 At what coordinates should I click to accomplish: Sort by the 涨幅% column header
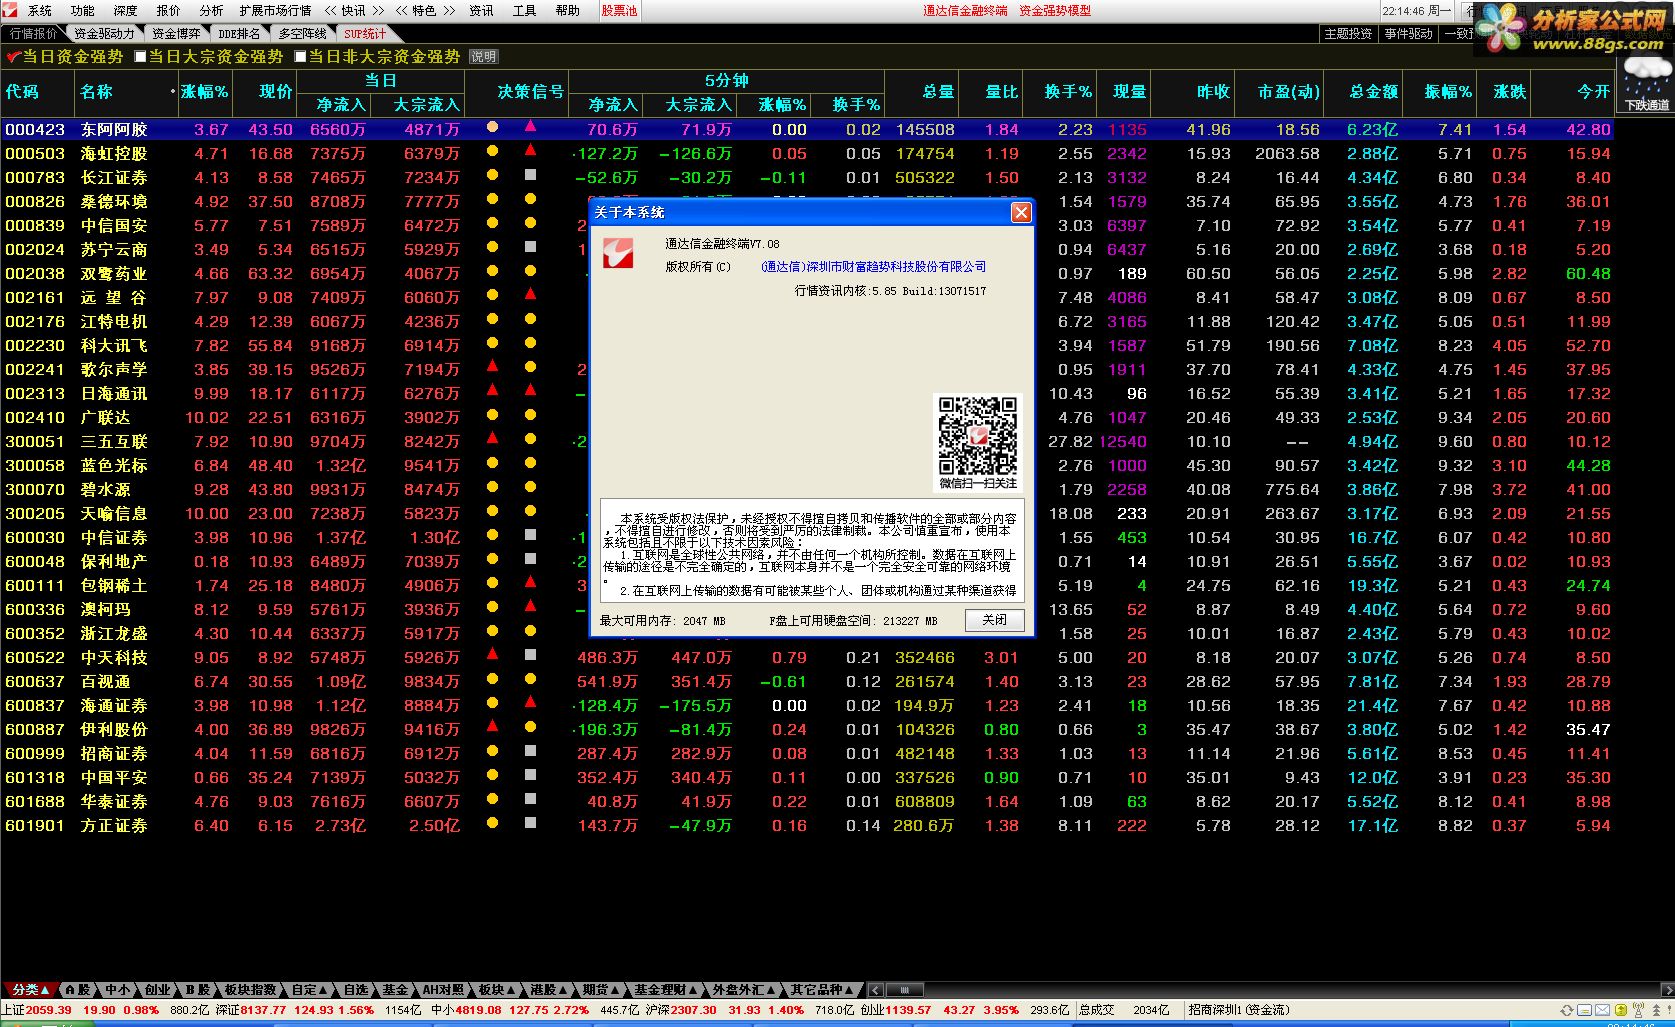point(204,92)
